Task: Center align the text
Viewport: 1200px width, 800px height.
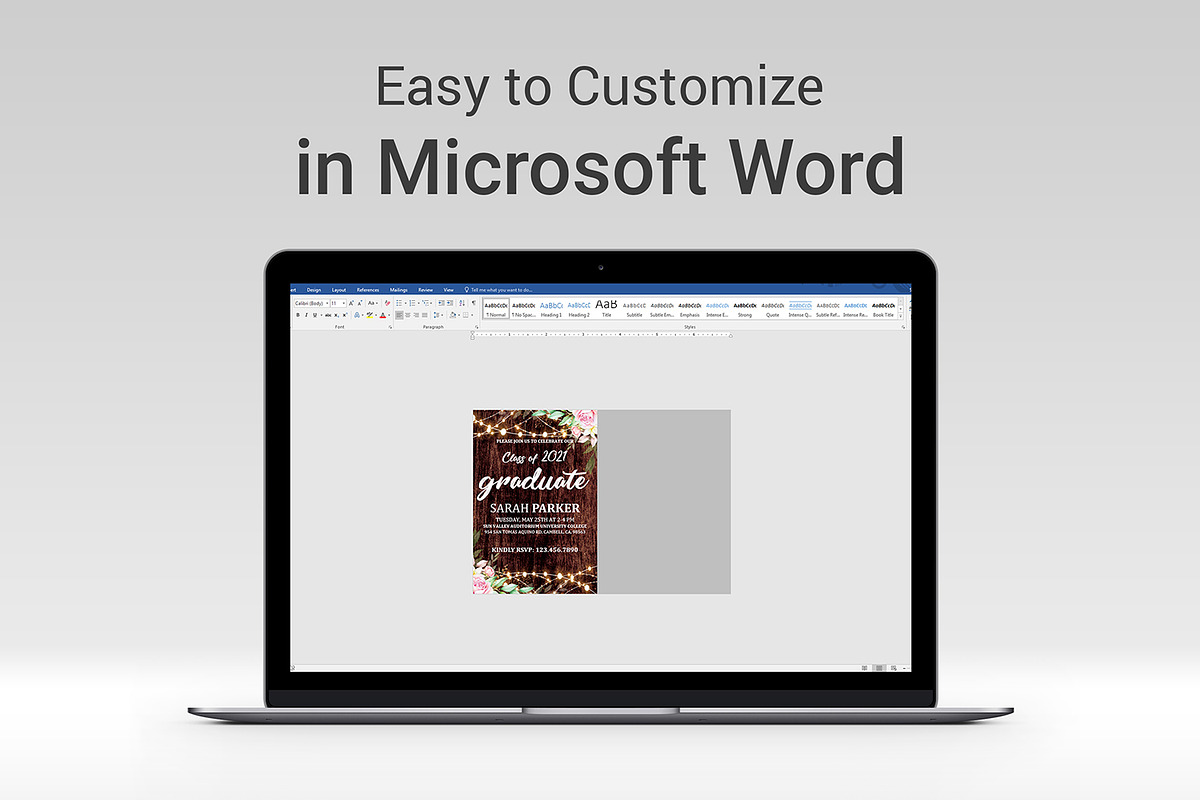Action: [x=408, y=315]
